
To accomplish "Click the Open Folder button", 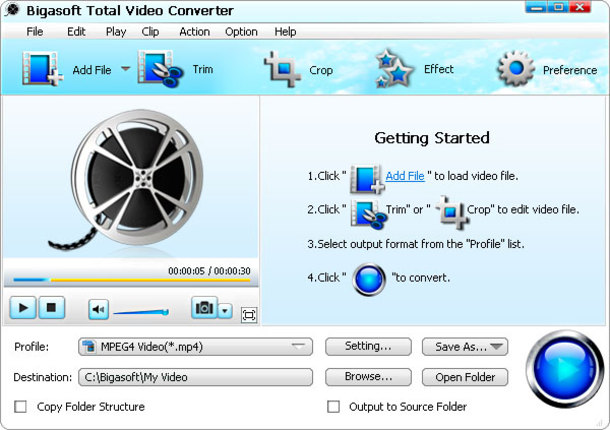I will (x=465, y=377).
